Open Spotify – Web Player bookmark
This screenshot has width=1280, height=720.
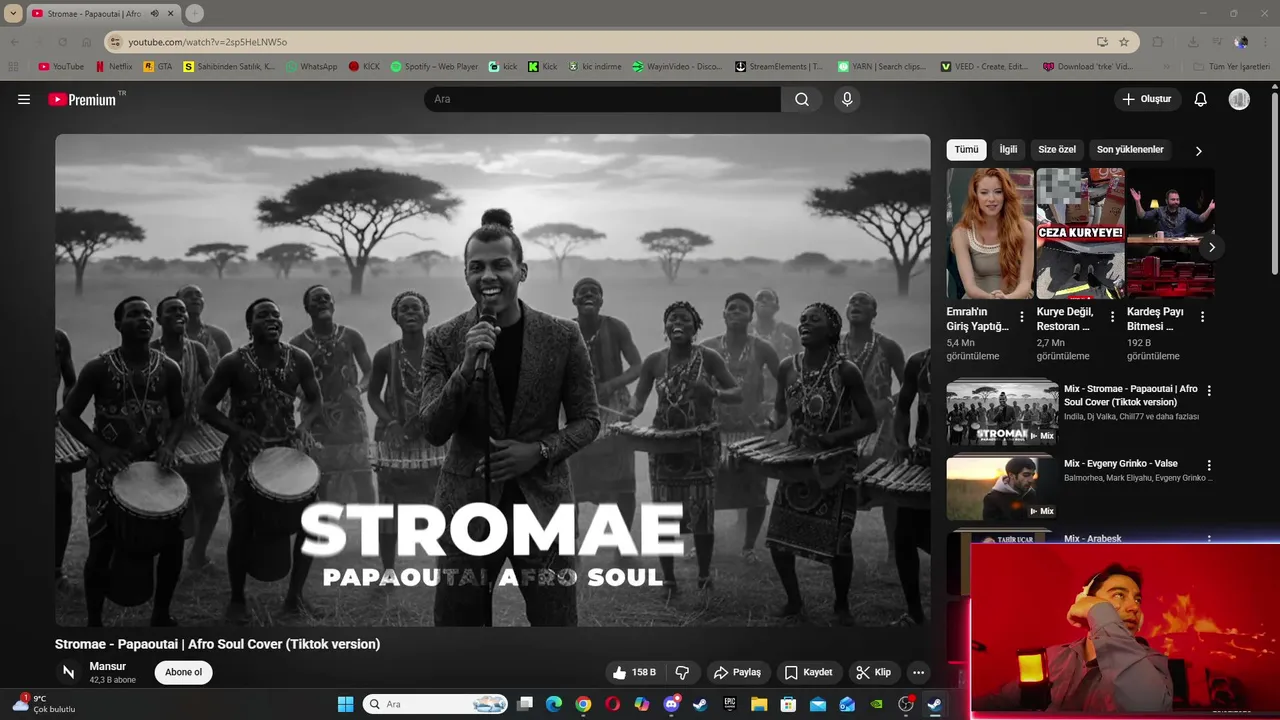point(434,67)
